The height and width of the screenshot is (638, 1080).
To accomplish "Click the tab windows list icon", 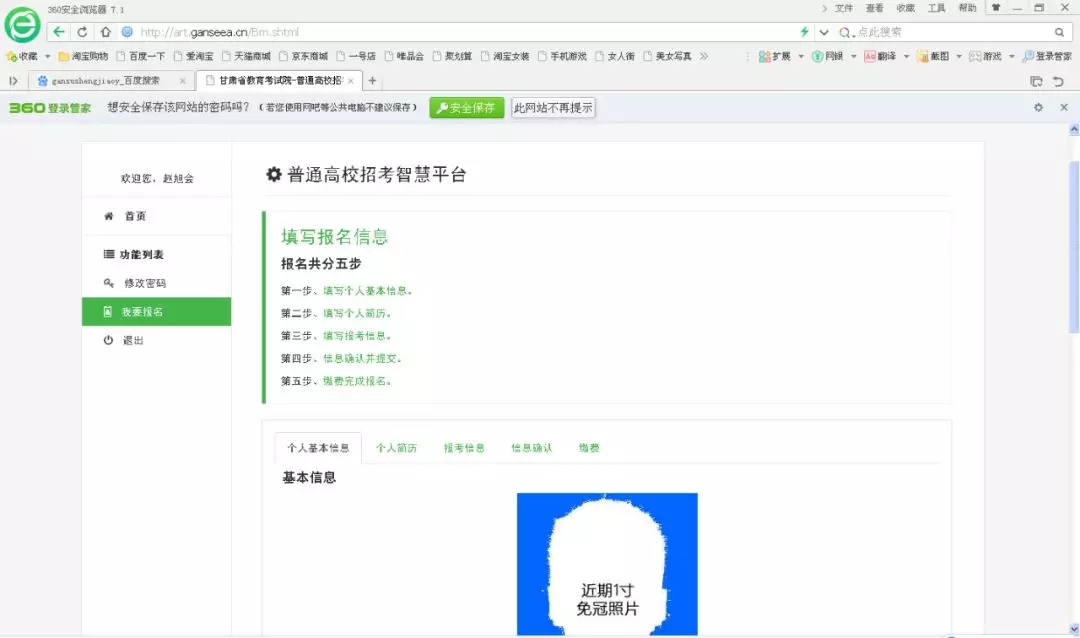I will click(1036, 81).
